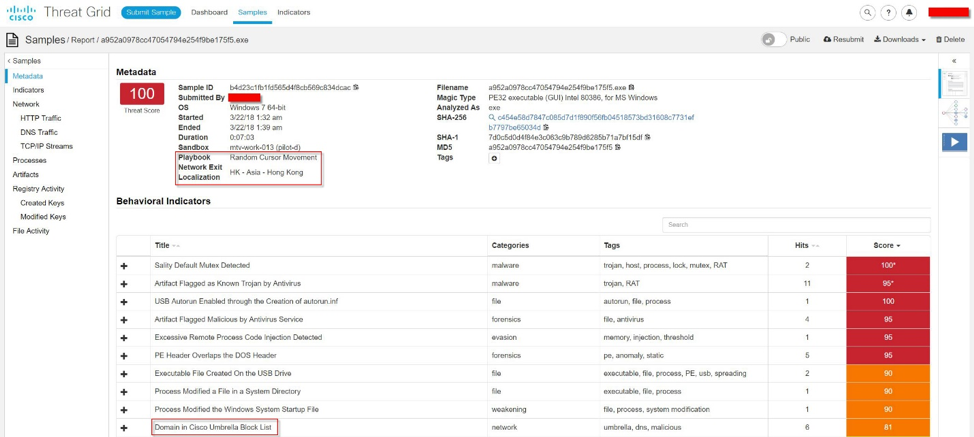Open notifications bell icon

click(909, 13)
